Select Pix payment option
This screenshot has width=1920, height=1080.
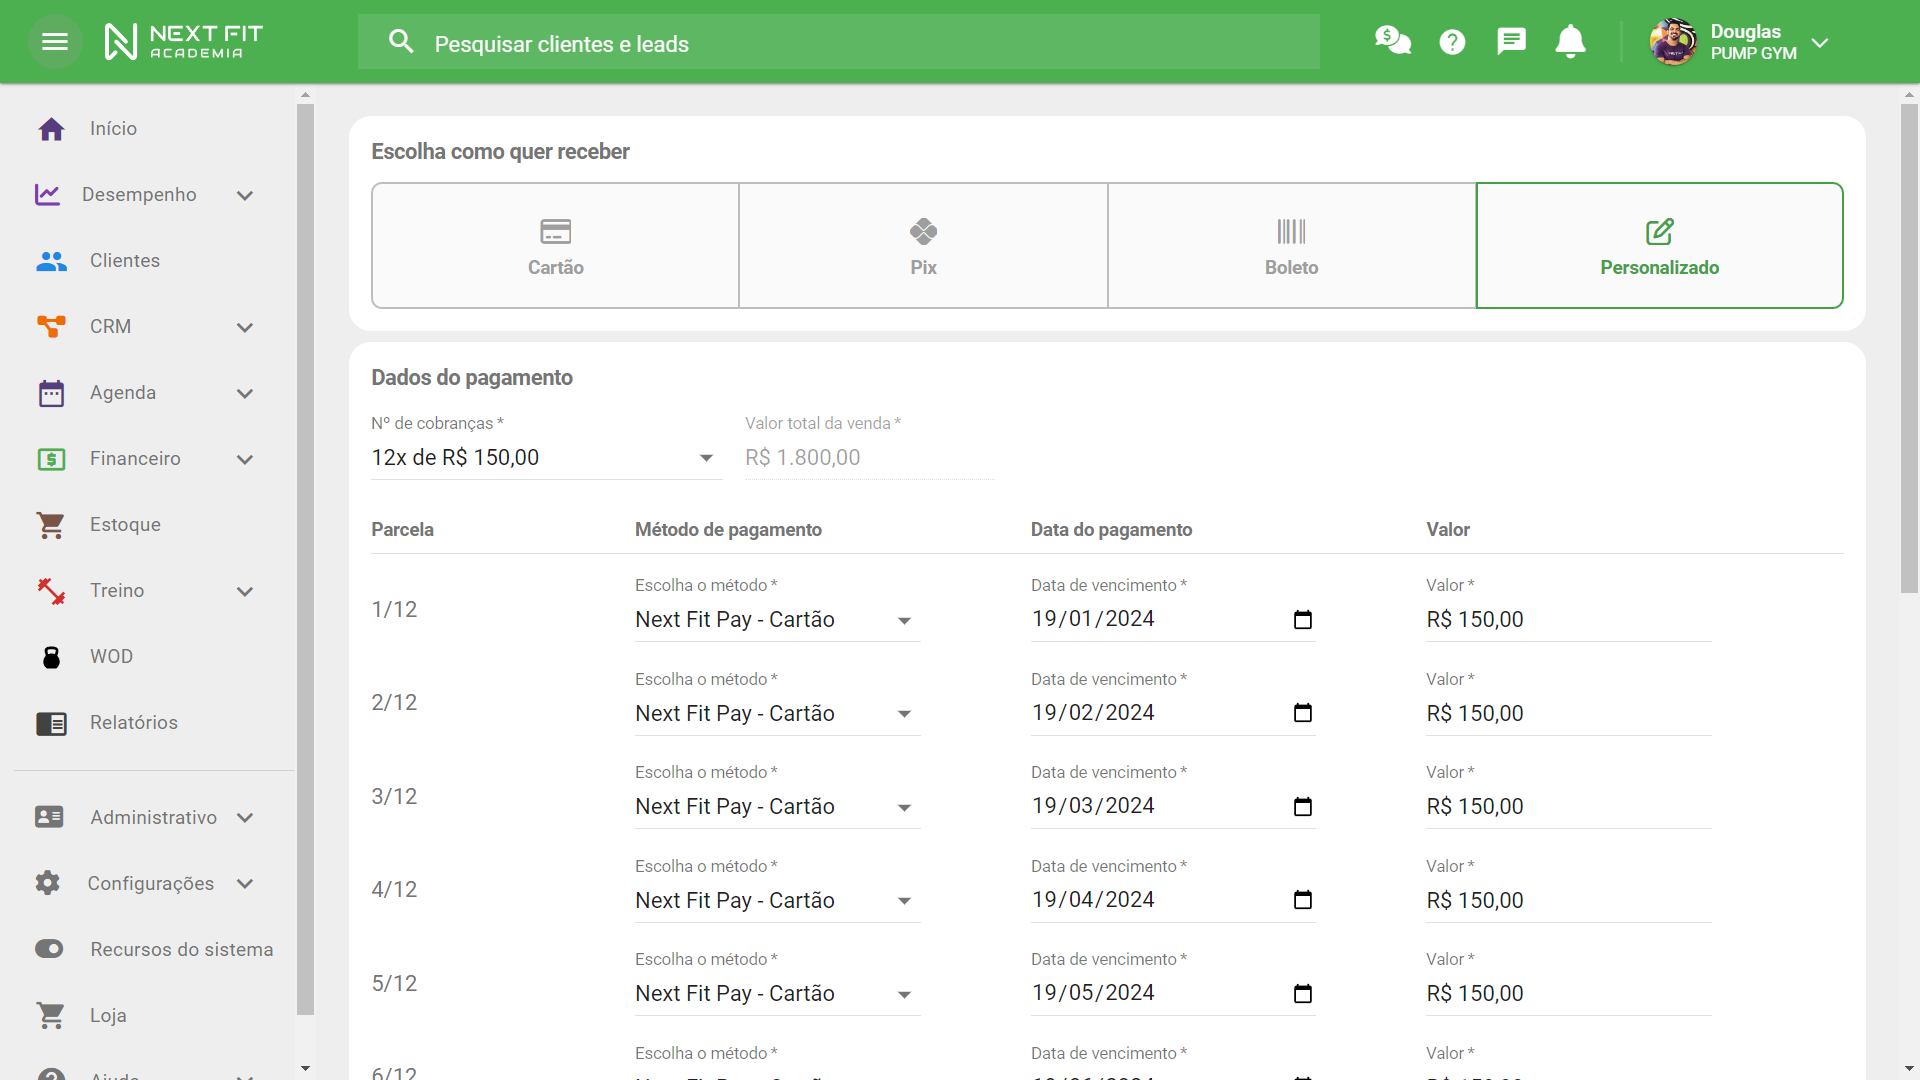[923, 246]
